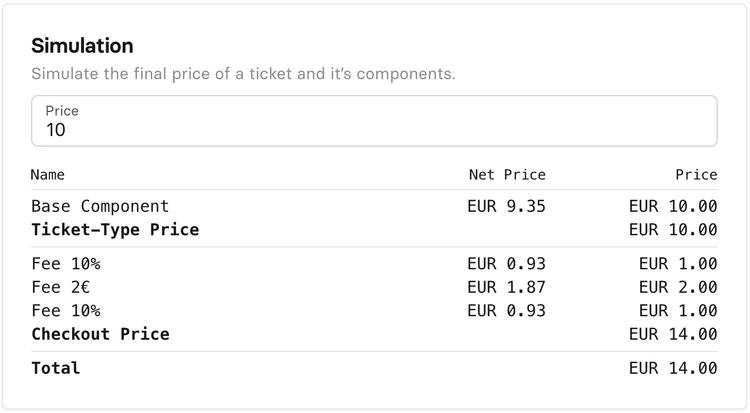
Task: Select the Net Price column header
Action: pos(507,175)
